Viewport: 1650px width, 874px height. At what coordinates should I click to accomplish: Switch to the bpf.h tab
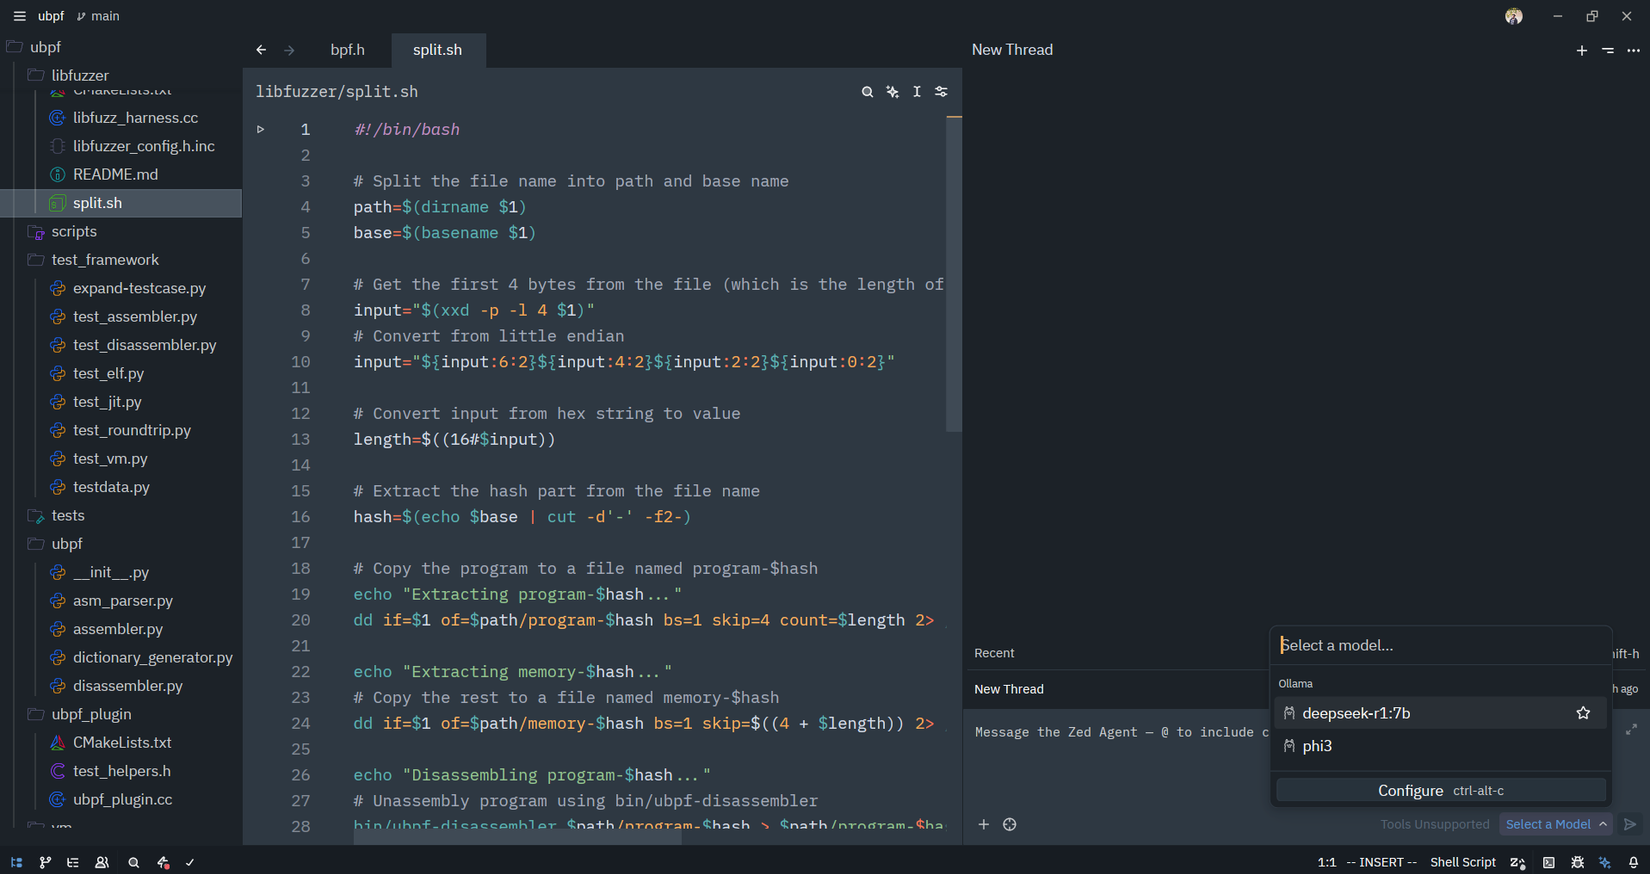coord(347,50)
